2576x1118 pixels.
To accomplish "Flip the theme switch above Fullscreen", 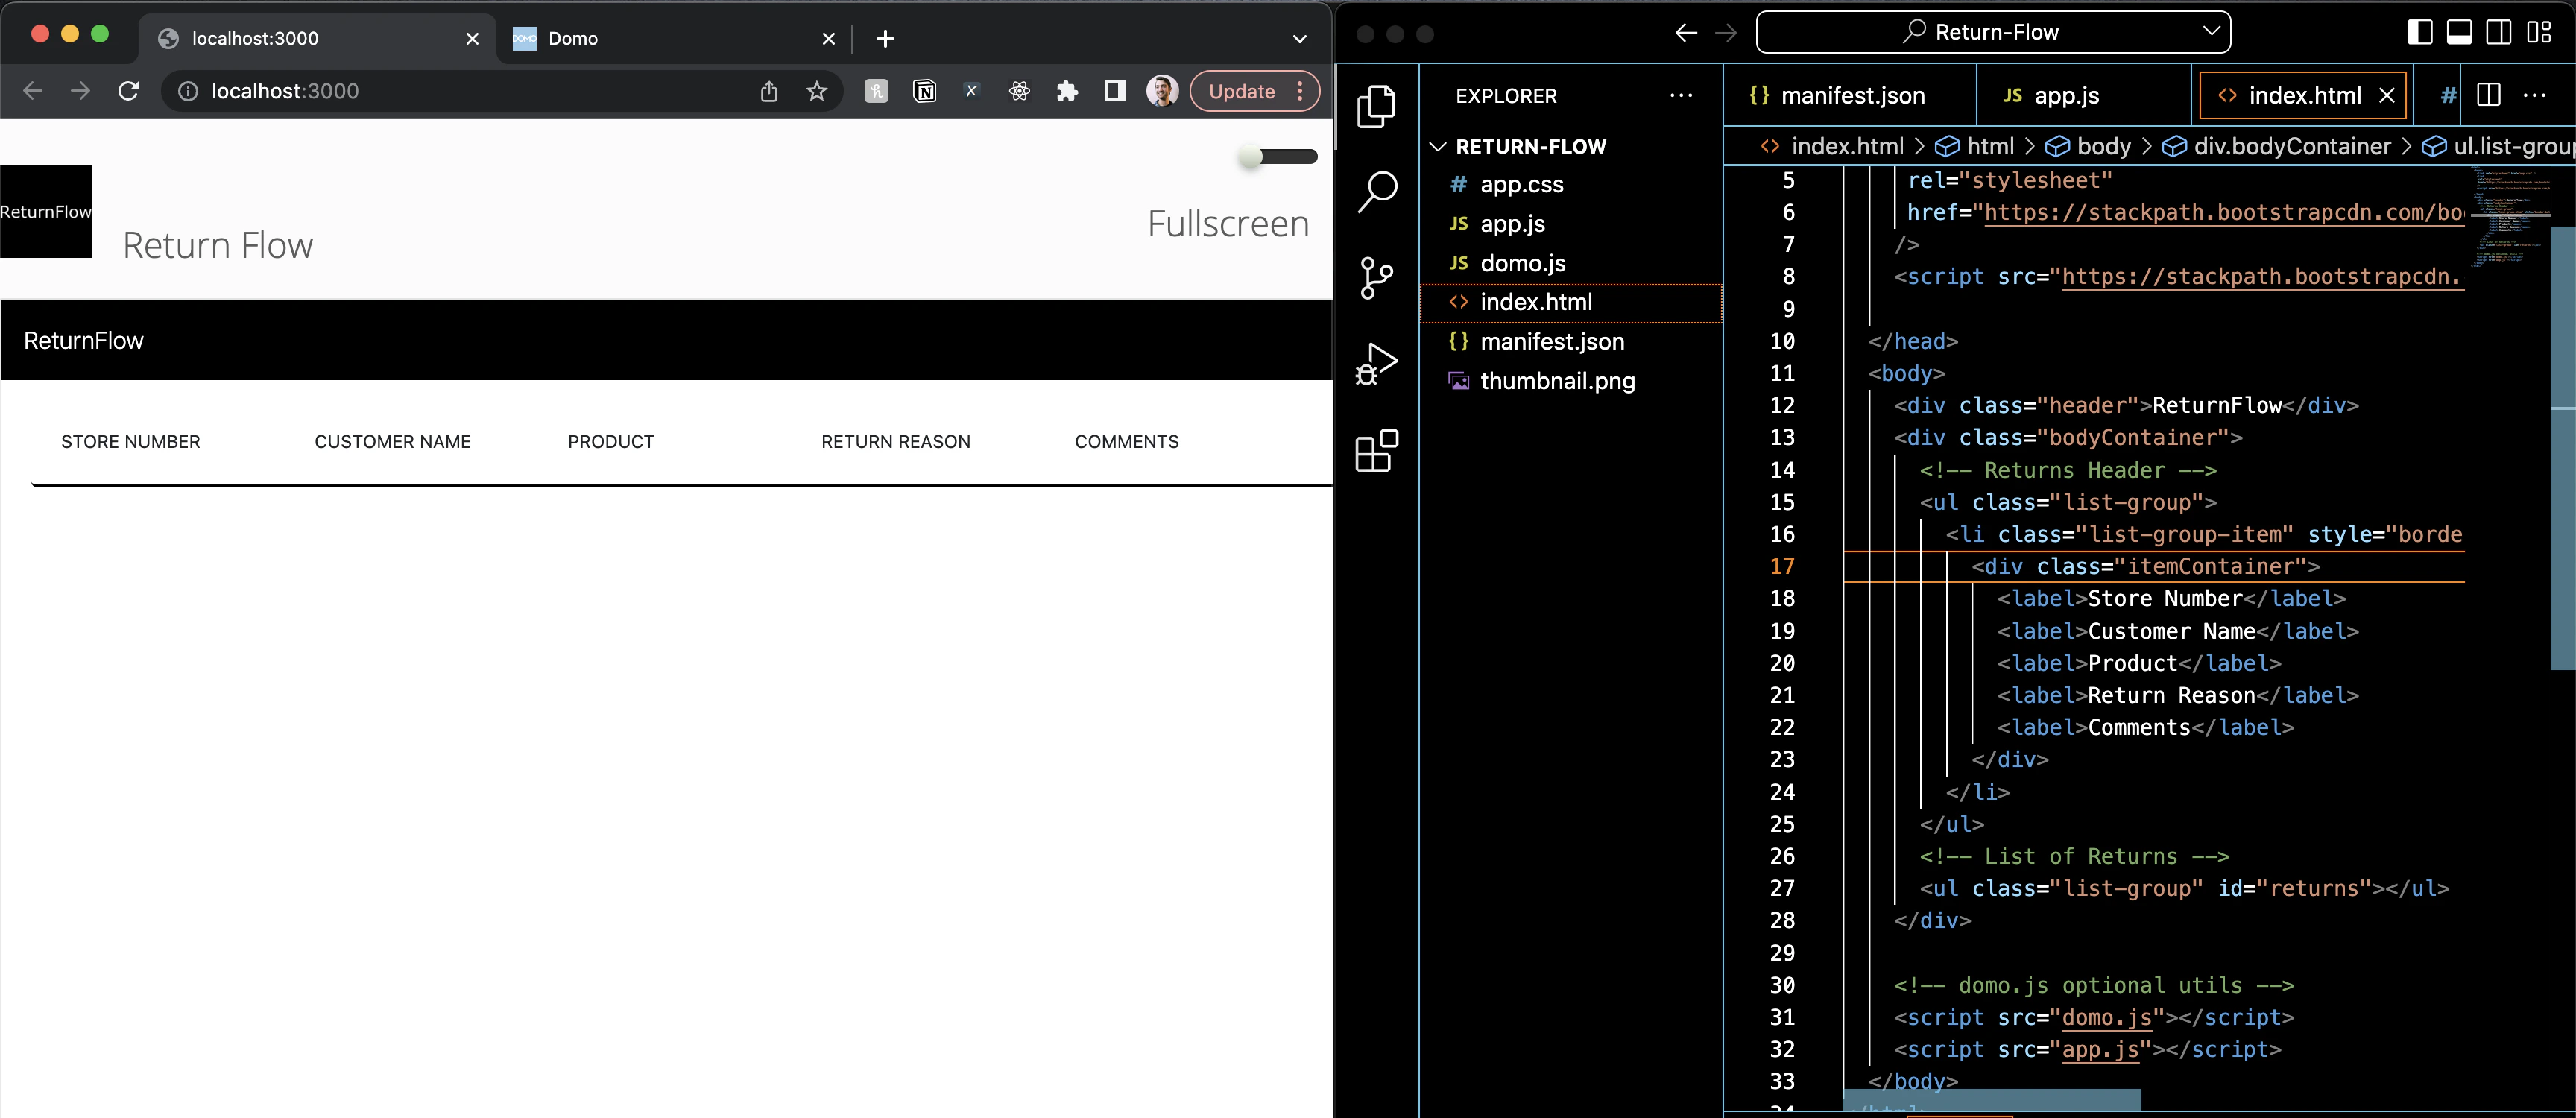I will click(1277, 157).
